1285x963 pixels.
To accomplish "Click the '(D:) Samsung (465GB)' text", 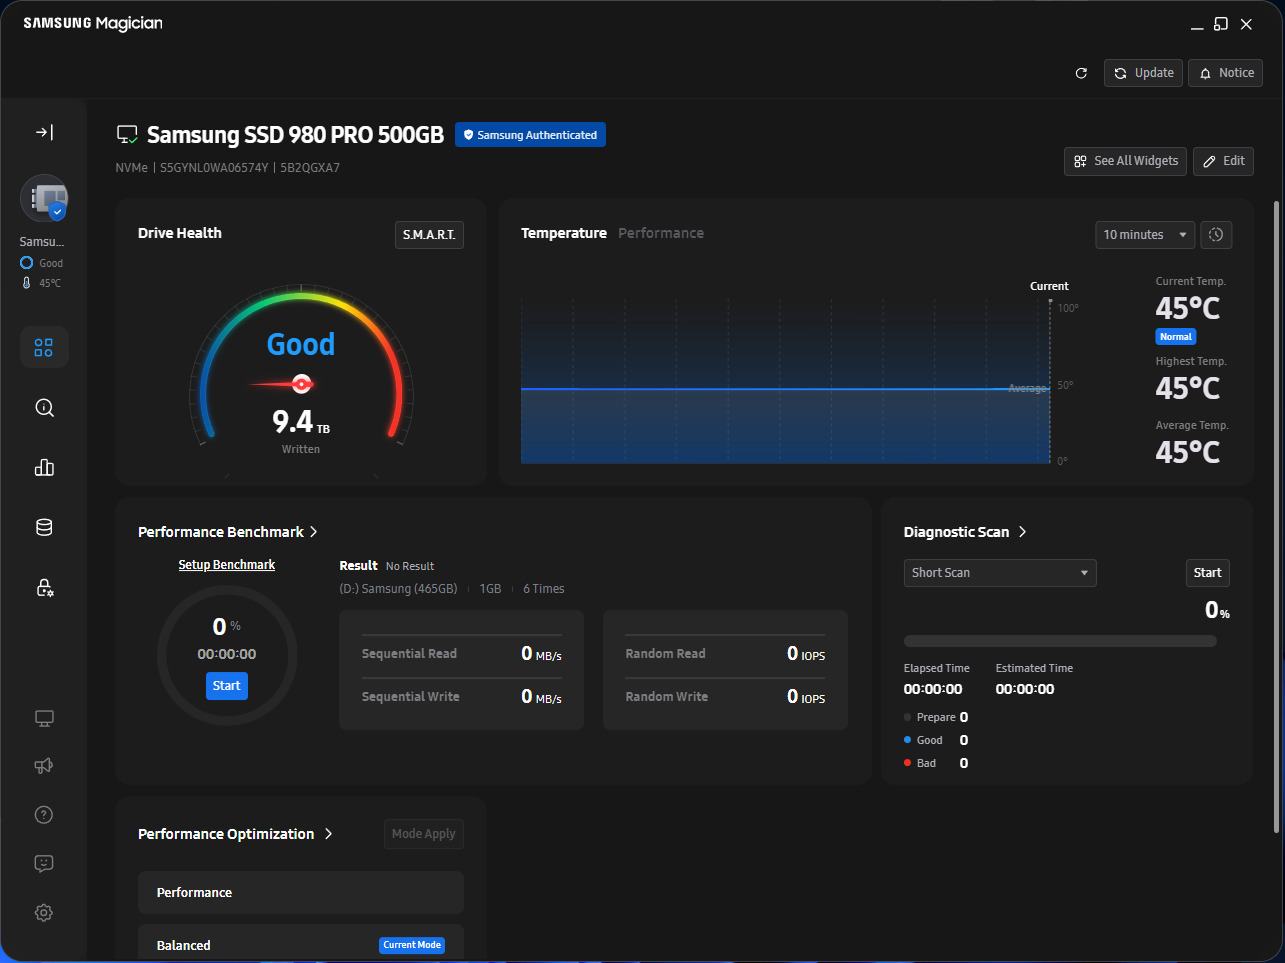I will click(398, 589).
